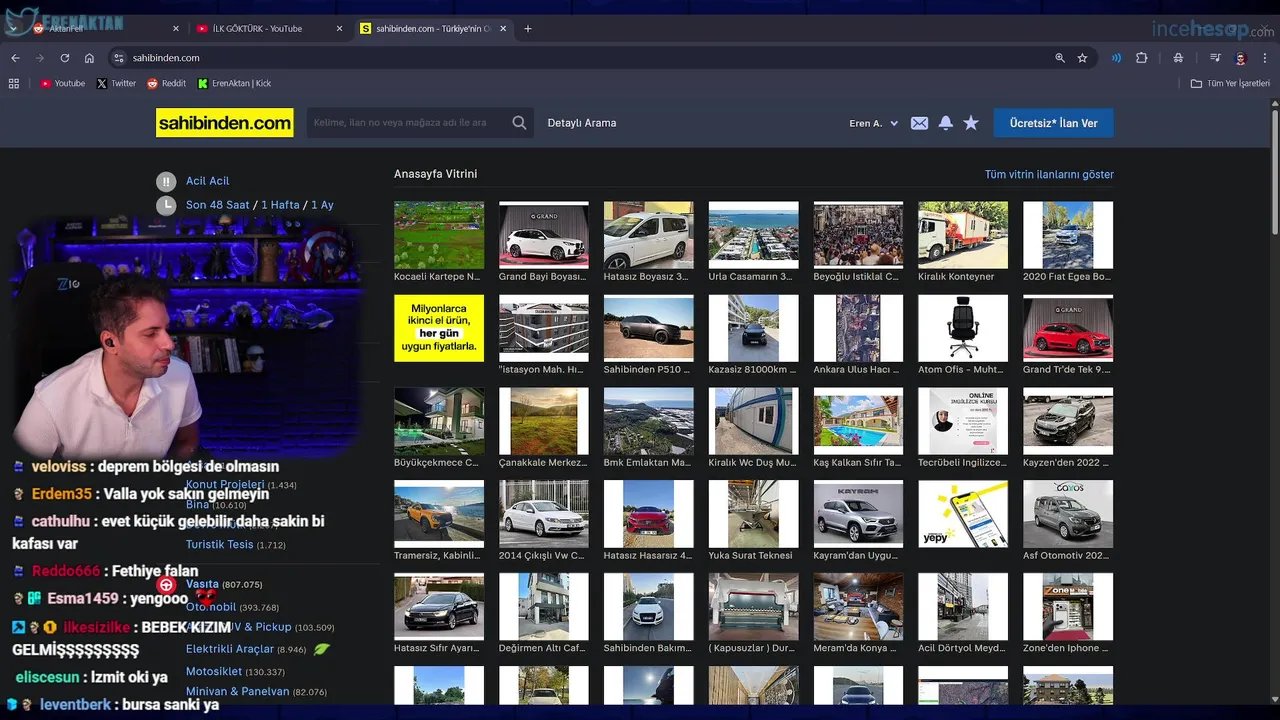Image resolution: width=1280 pixels, height=720 pixels.
Task: Open Detaylı Arama link
Action: point(582,123)
